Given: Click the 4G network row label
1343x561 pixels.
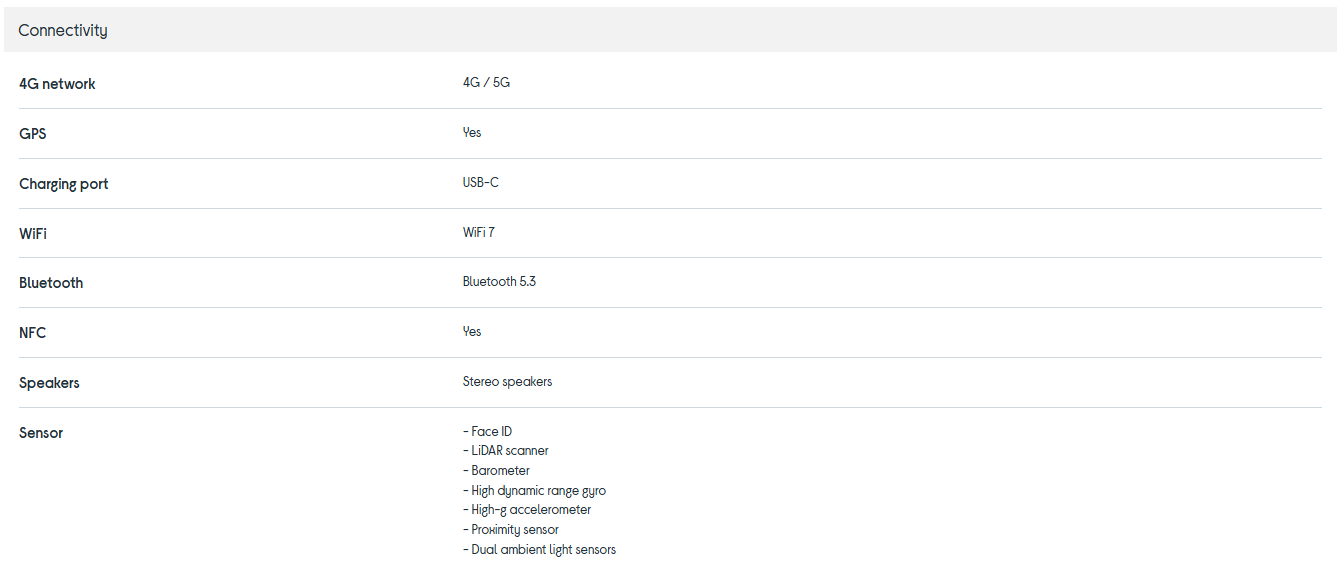Looking at the screenshot, I should point(57,84).
